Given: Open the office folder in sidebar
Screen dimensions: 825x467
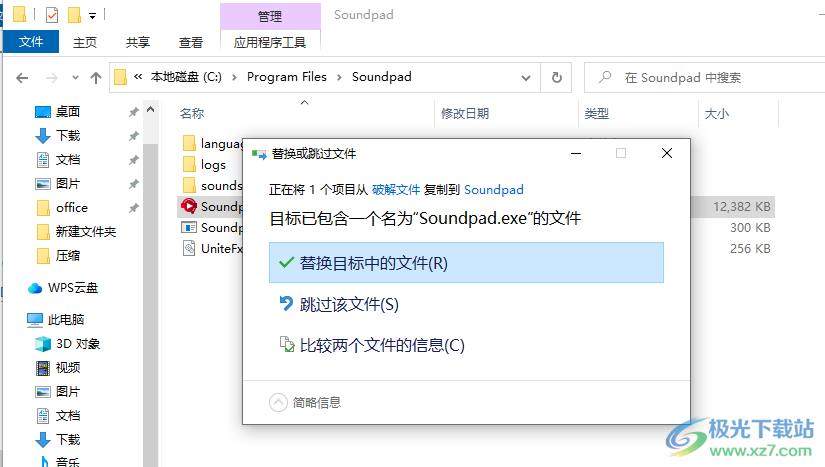Looking at the screenshot, I should pyautogui.click(x=72, y=208).
